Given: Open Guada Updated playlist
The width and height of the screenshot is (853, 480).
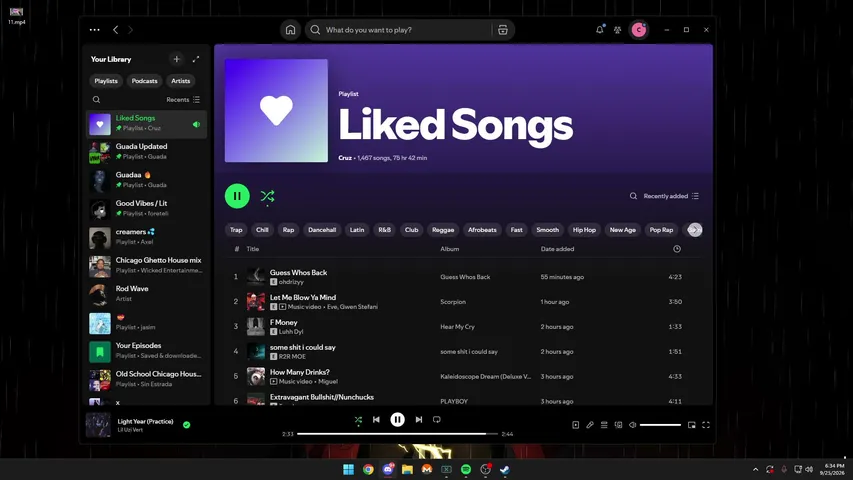Looking at the screenshot, I should [146, 152].
